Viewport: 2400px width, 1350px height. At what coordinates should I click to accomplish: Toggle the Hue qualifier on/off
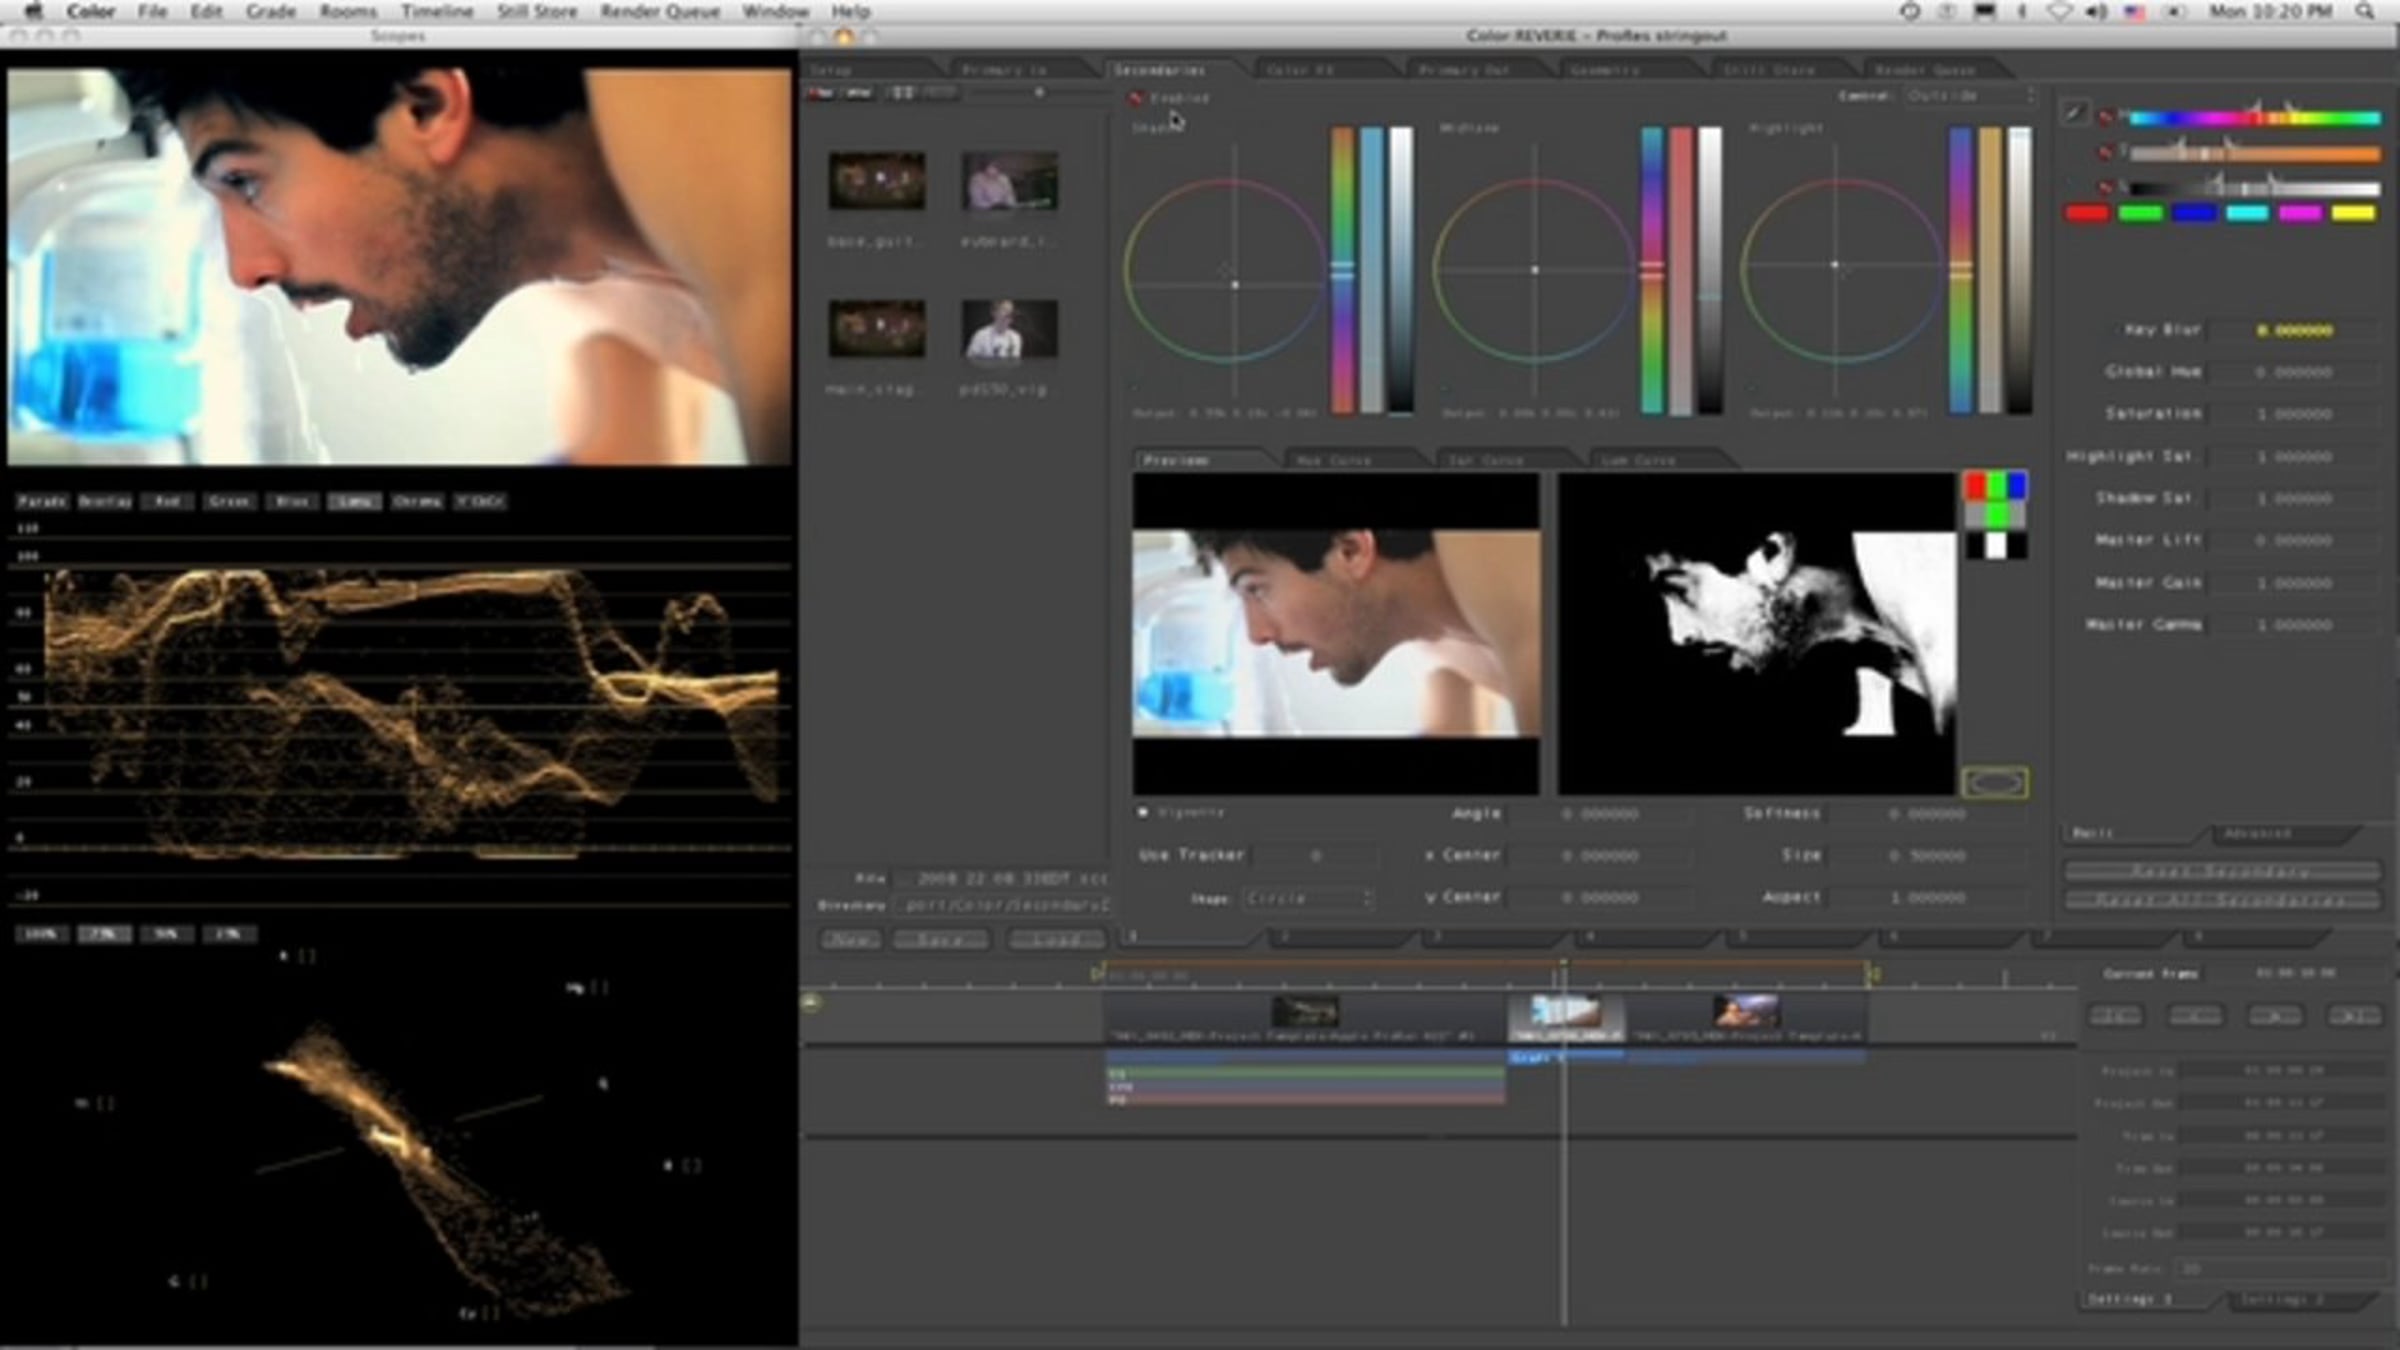pyautogui.click(x=2105, y=117)
